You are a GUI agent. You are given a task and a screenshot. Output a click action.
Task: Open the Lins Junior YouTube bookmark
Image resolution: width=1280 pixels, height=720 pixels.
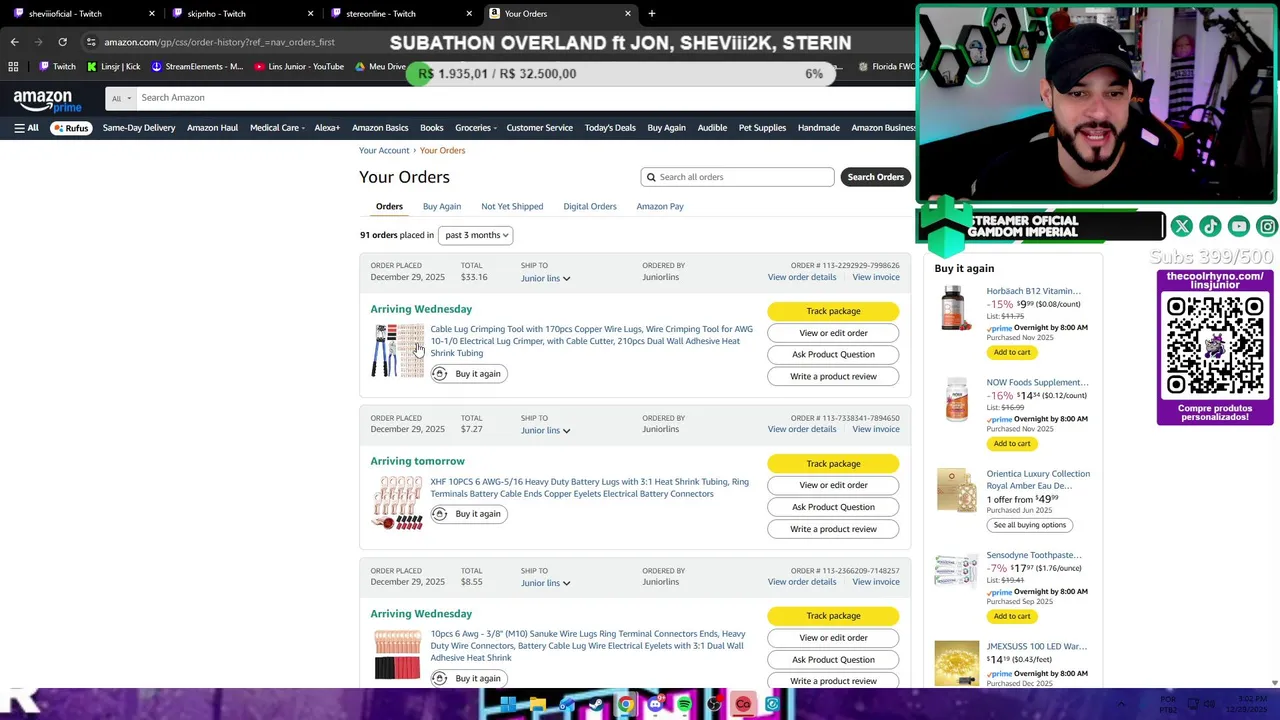pos(299,67)
